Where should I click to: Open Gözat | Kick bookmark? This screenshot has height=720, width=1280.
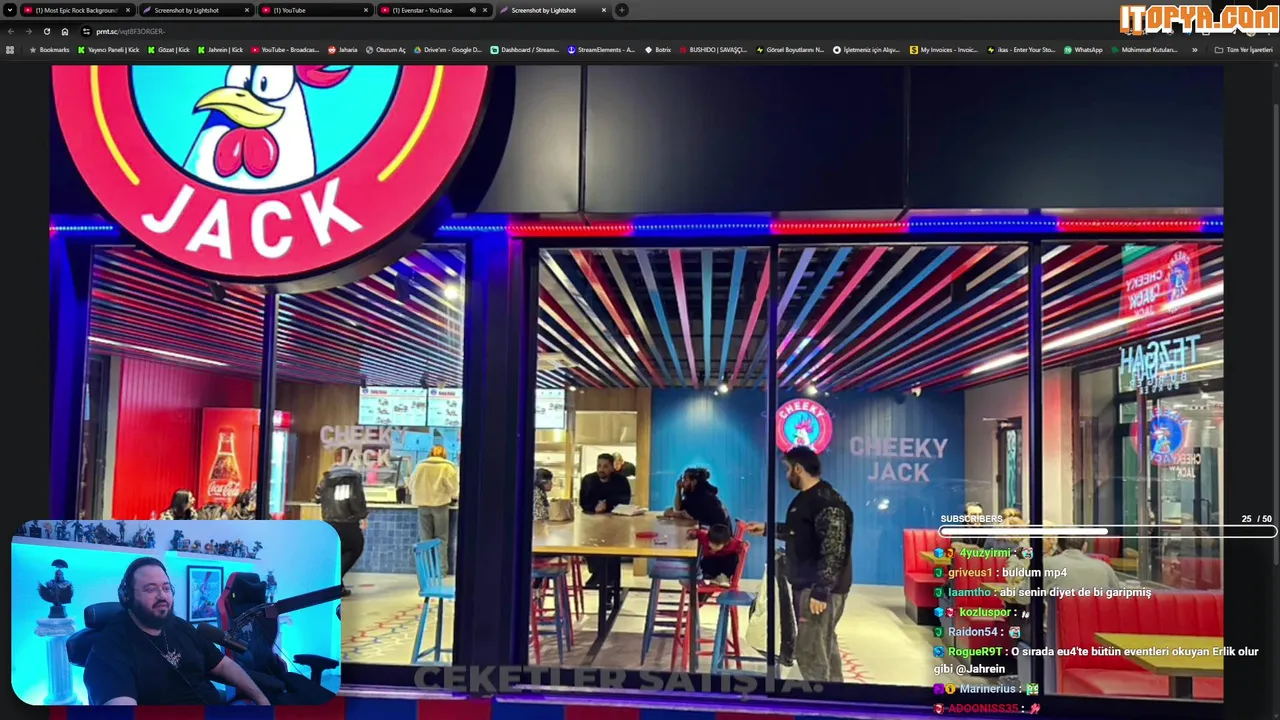[x=169, y=49]
